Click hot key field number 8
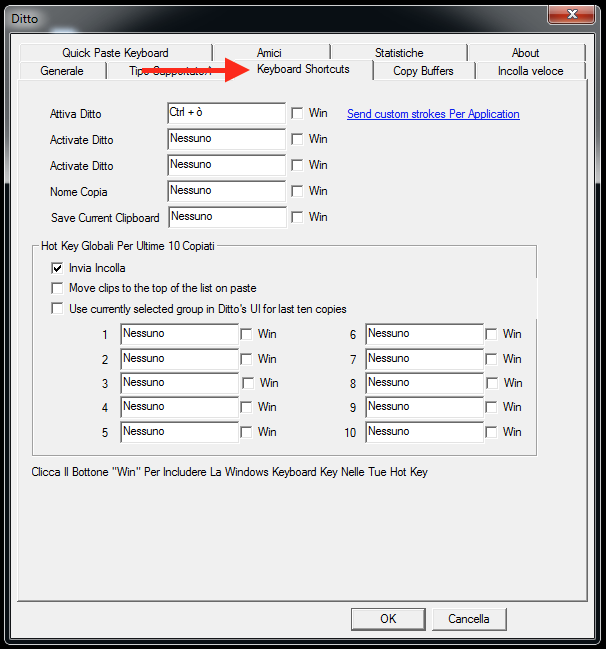Image resolution: width=606 pixels, height=649 pixels. click(424, 383)
